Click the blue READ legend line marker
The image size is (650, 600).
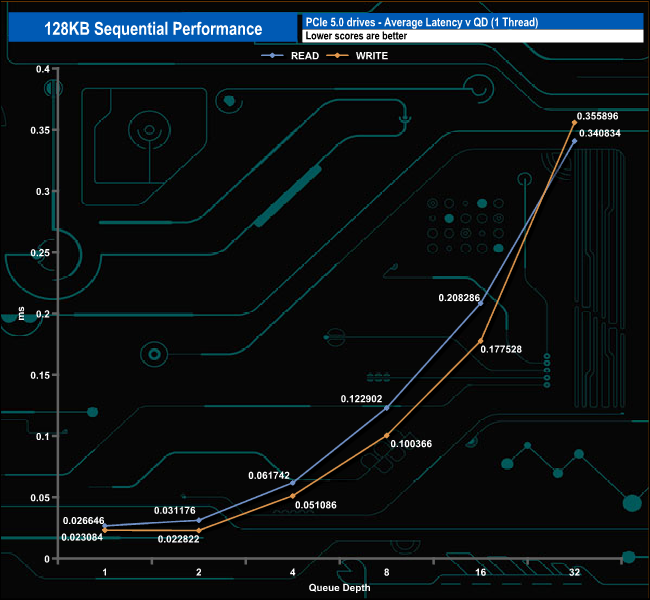pyautogui.click(x=272, y=56)
